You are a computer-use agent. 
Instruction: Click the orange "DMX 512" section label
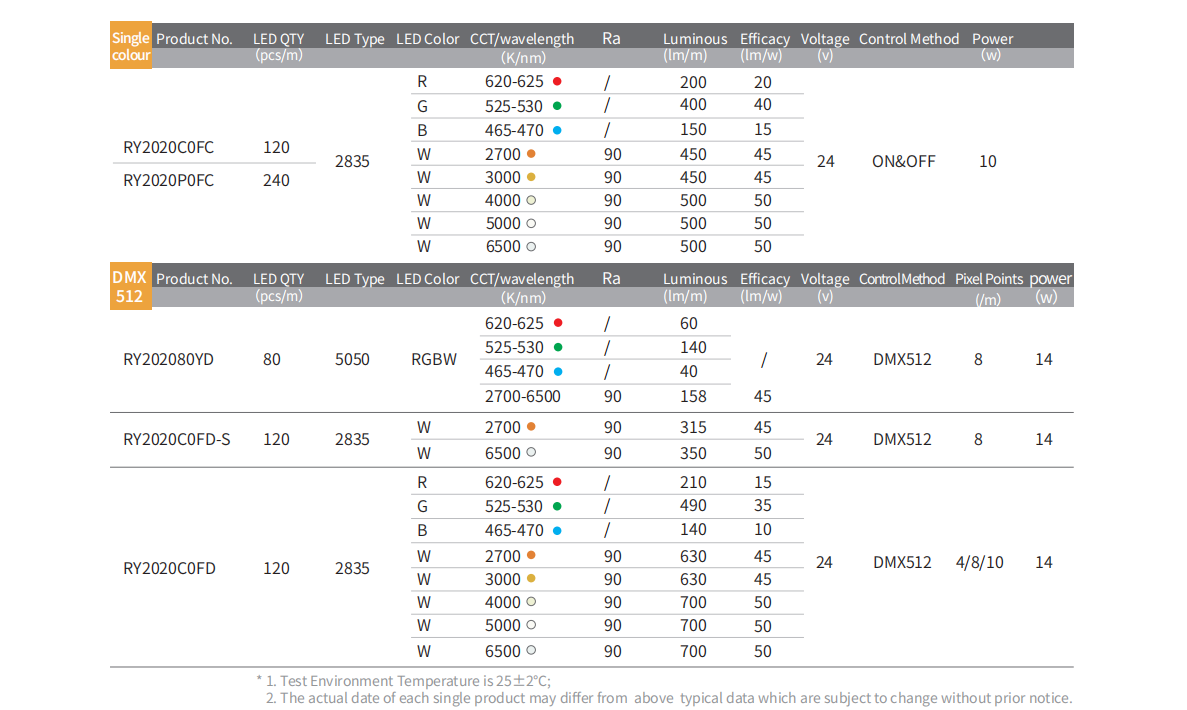pos(131,287)
